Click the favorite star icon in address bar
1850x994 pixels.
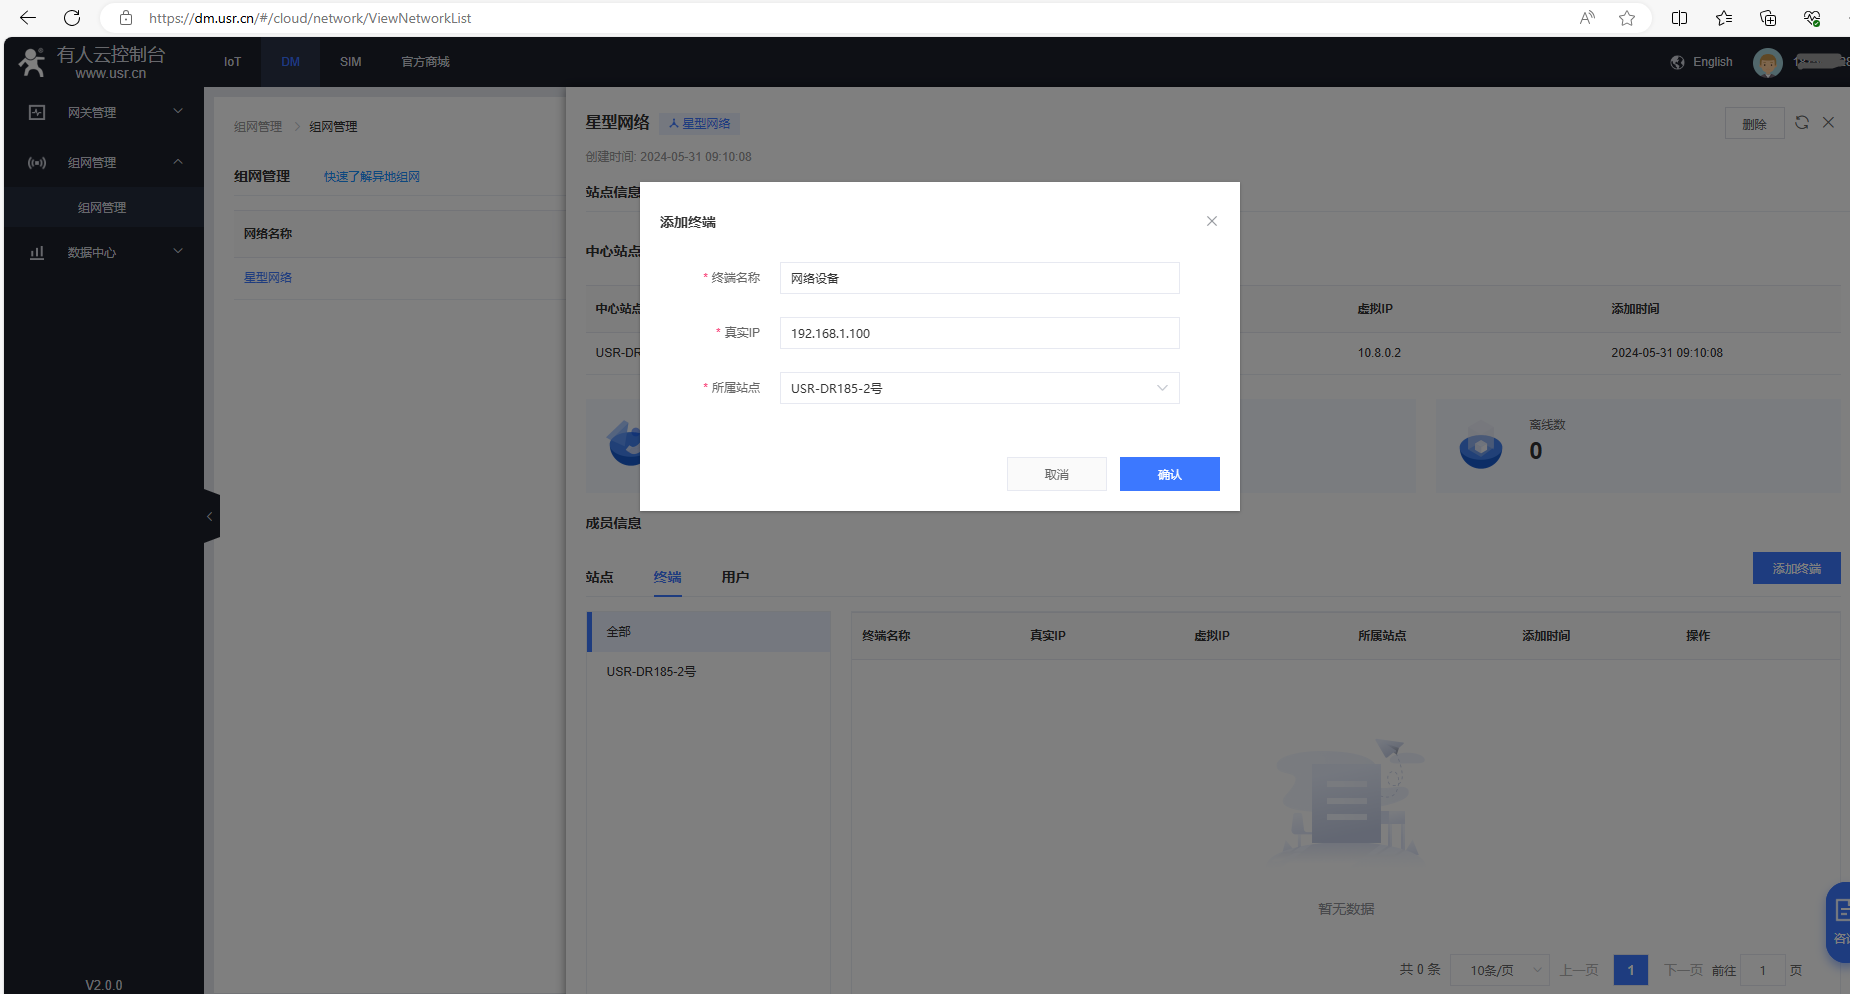pyautogui.click(x=1627, y=18)
